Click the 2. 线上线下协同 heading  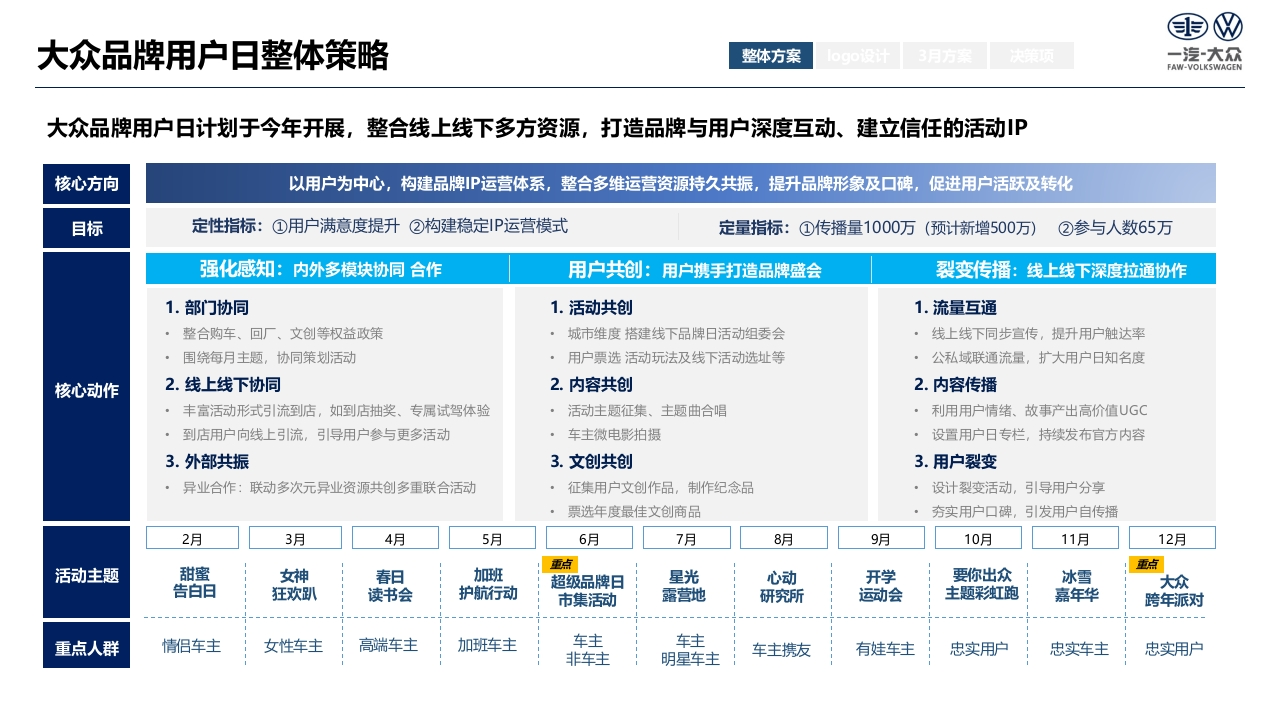223,385
